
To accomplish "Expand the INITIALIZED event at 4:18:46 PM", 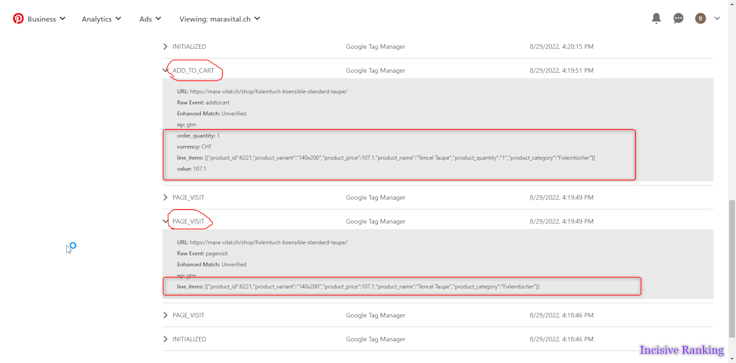I will pyautogui.click(x=437, y=339).
